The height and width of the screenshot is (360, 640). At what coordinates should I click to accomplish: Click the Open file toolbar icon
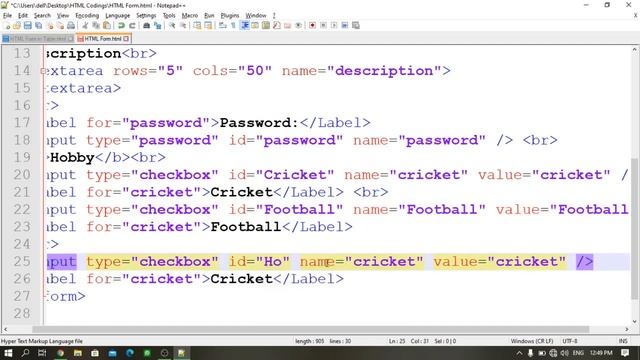pos(17,25)
